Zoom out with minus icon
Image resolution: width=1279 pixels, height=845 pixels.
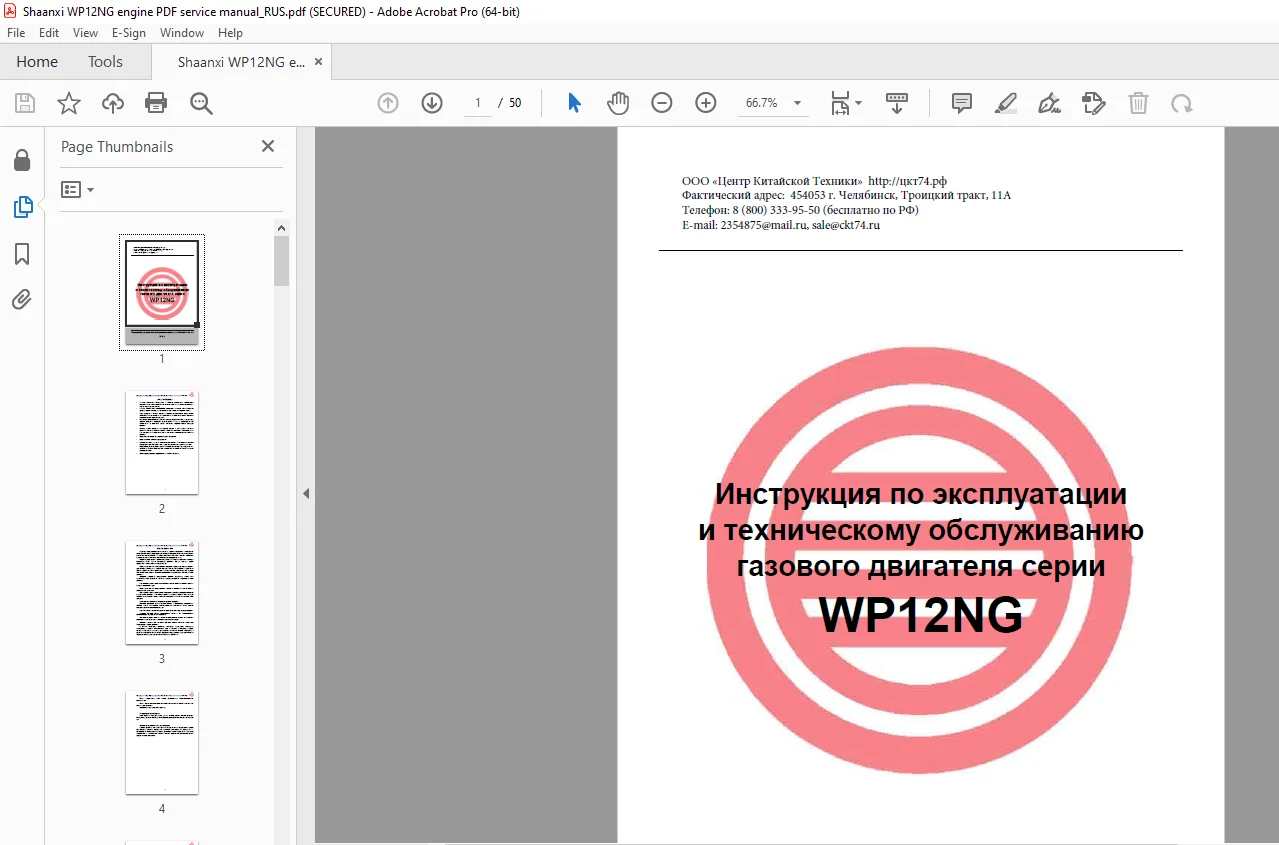coord(662,103)
